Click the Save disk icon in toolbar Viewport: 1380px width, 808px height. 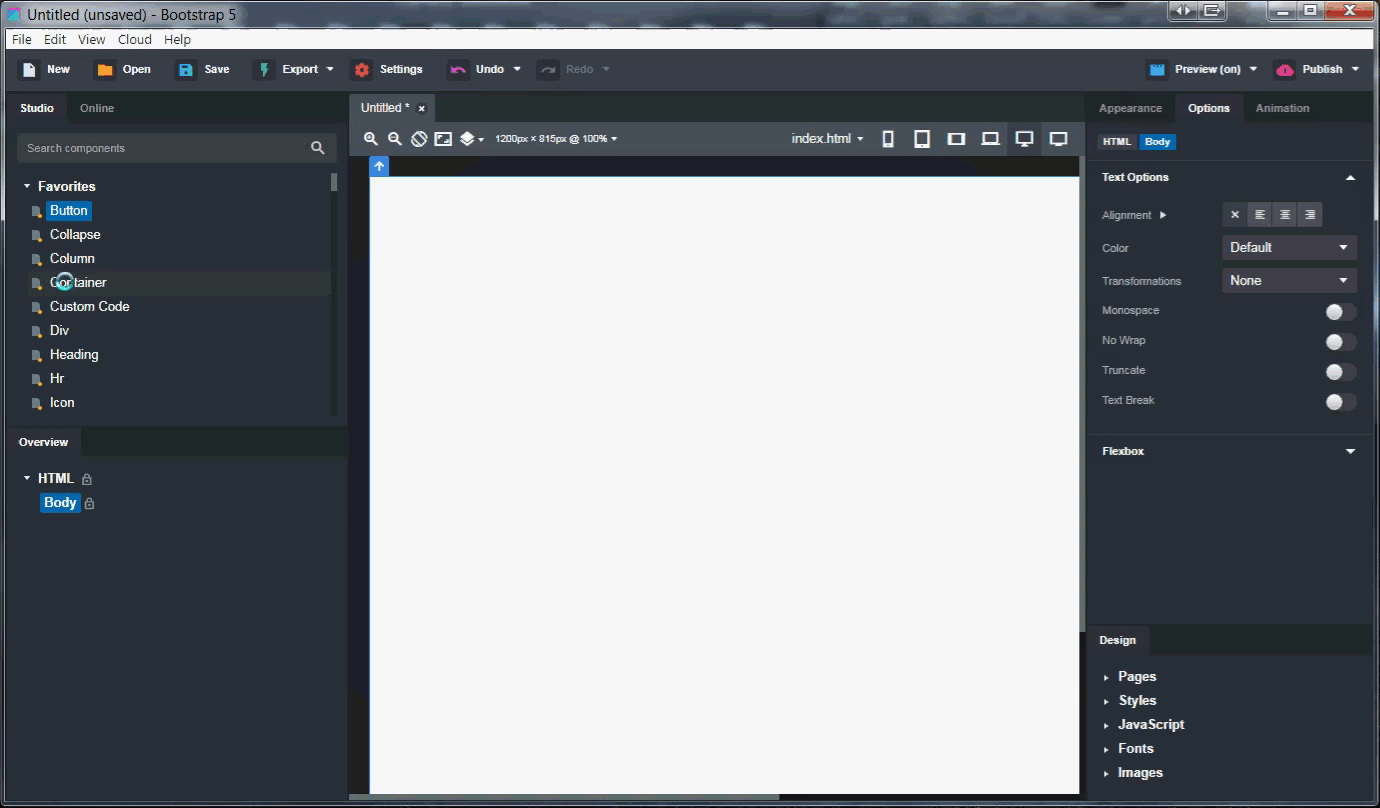click(185, 70)
